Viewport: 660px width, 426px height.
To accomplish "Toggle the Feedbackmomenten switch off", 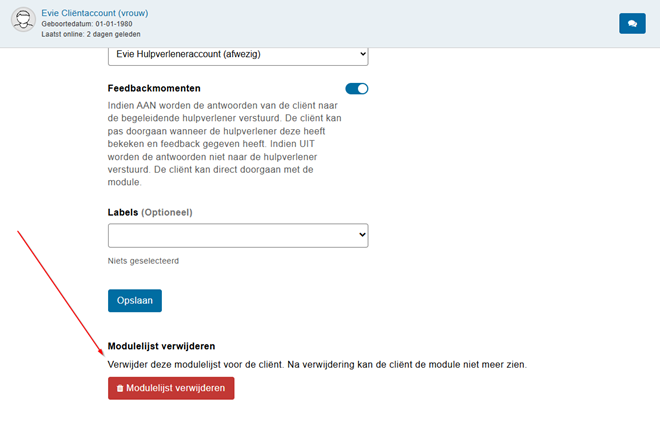I will click(357, 88).
